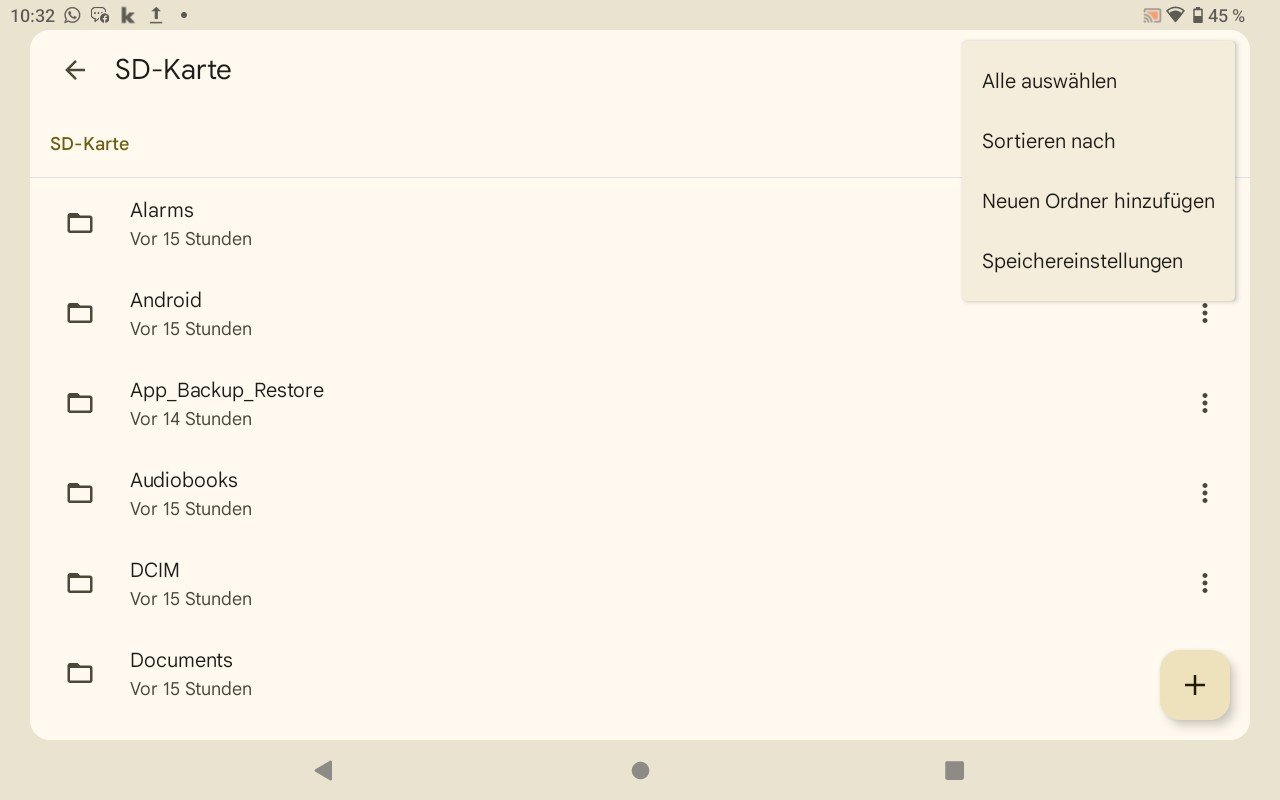Tap the system back triangle button

(x=323, y=770)
